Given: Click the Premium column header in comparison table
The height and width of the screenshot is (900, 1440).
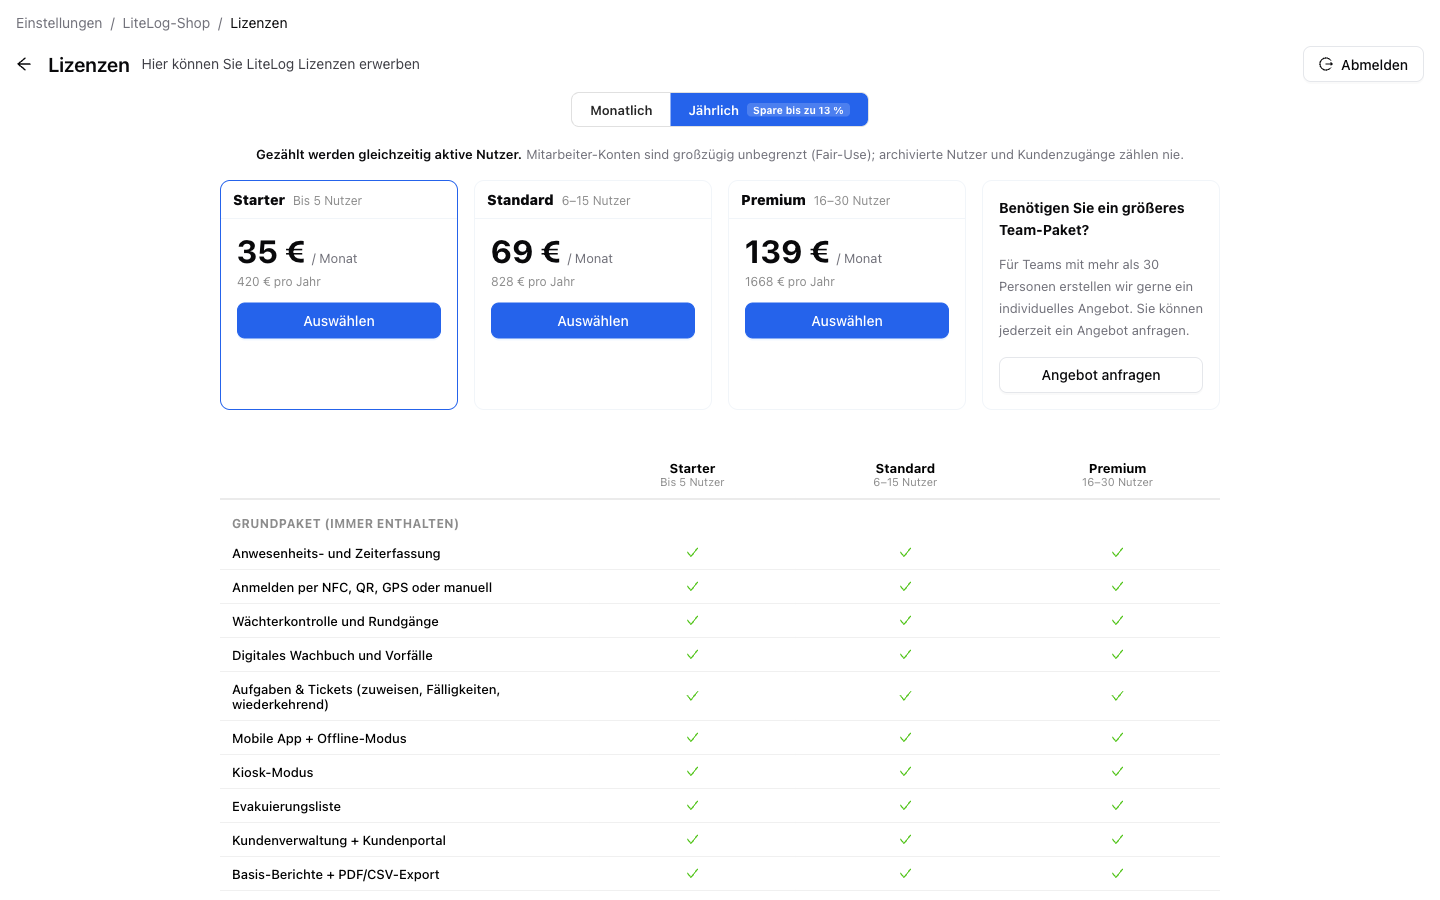Looking at the screenshot, I should click(x=1117, y=475).
